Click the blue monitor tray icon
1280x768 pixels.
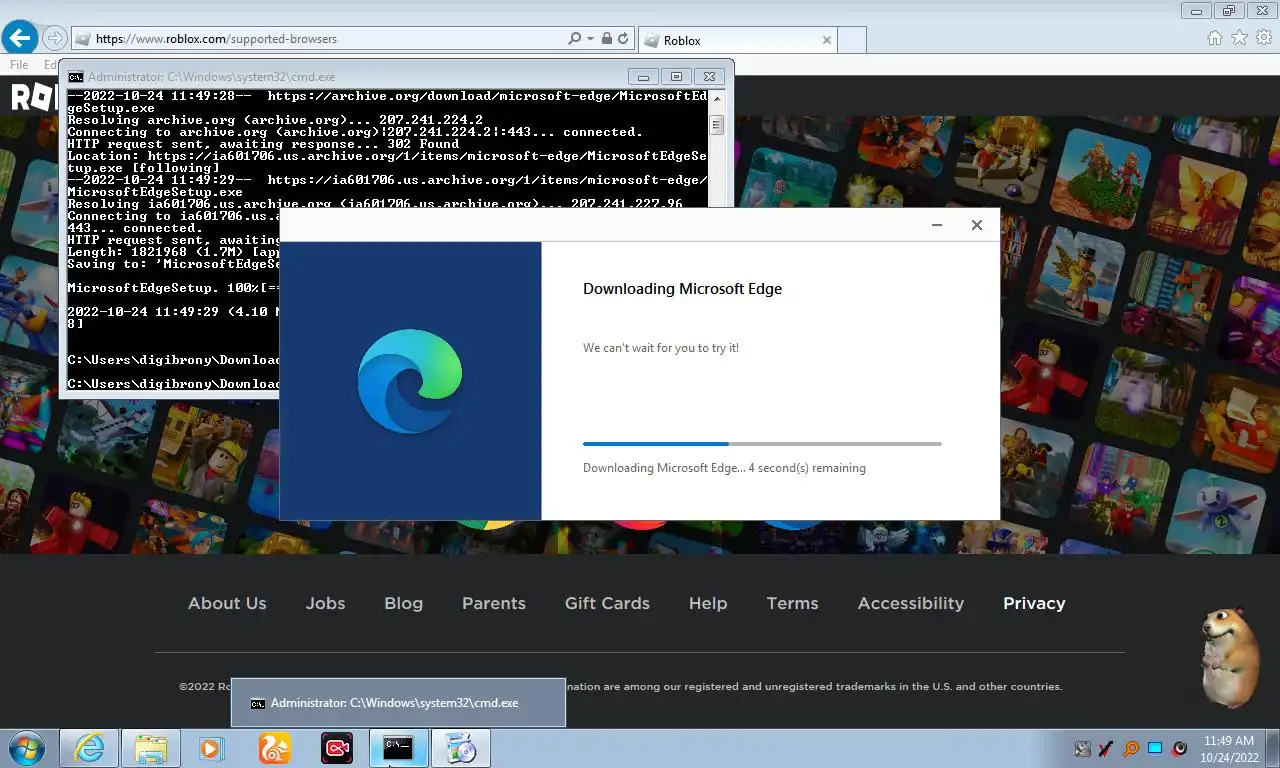[1155, 748]
